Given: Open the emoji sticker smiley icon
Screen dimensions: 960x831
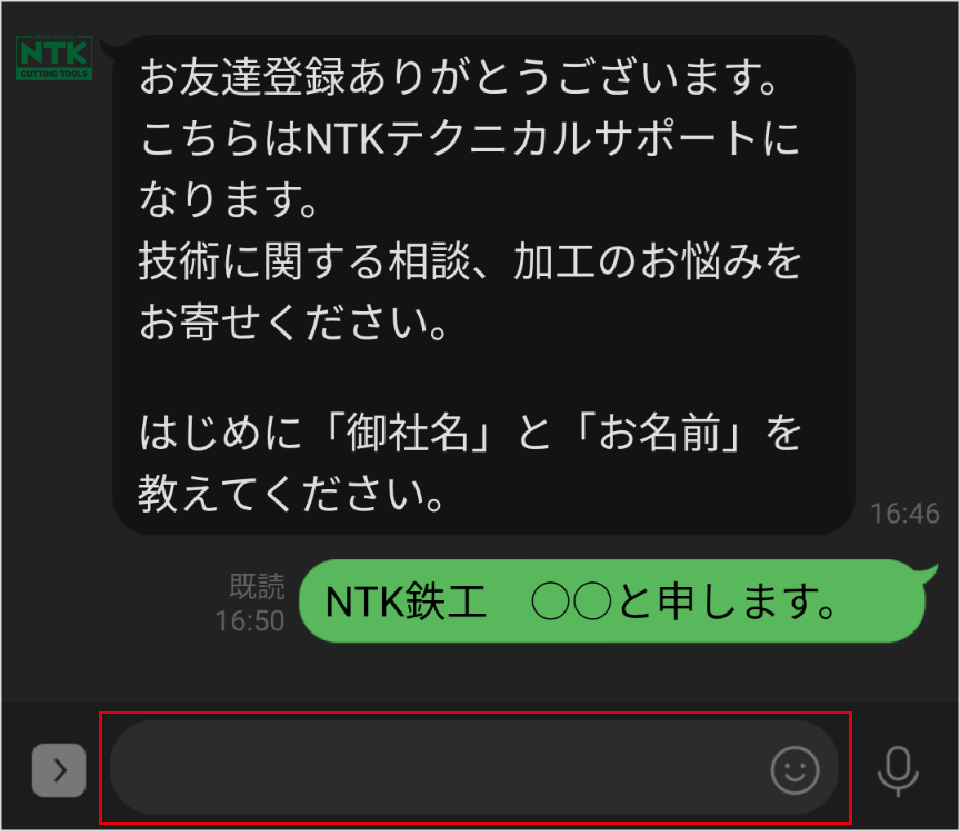Looking at the screenshot, I should point(795,770).
